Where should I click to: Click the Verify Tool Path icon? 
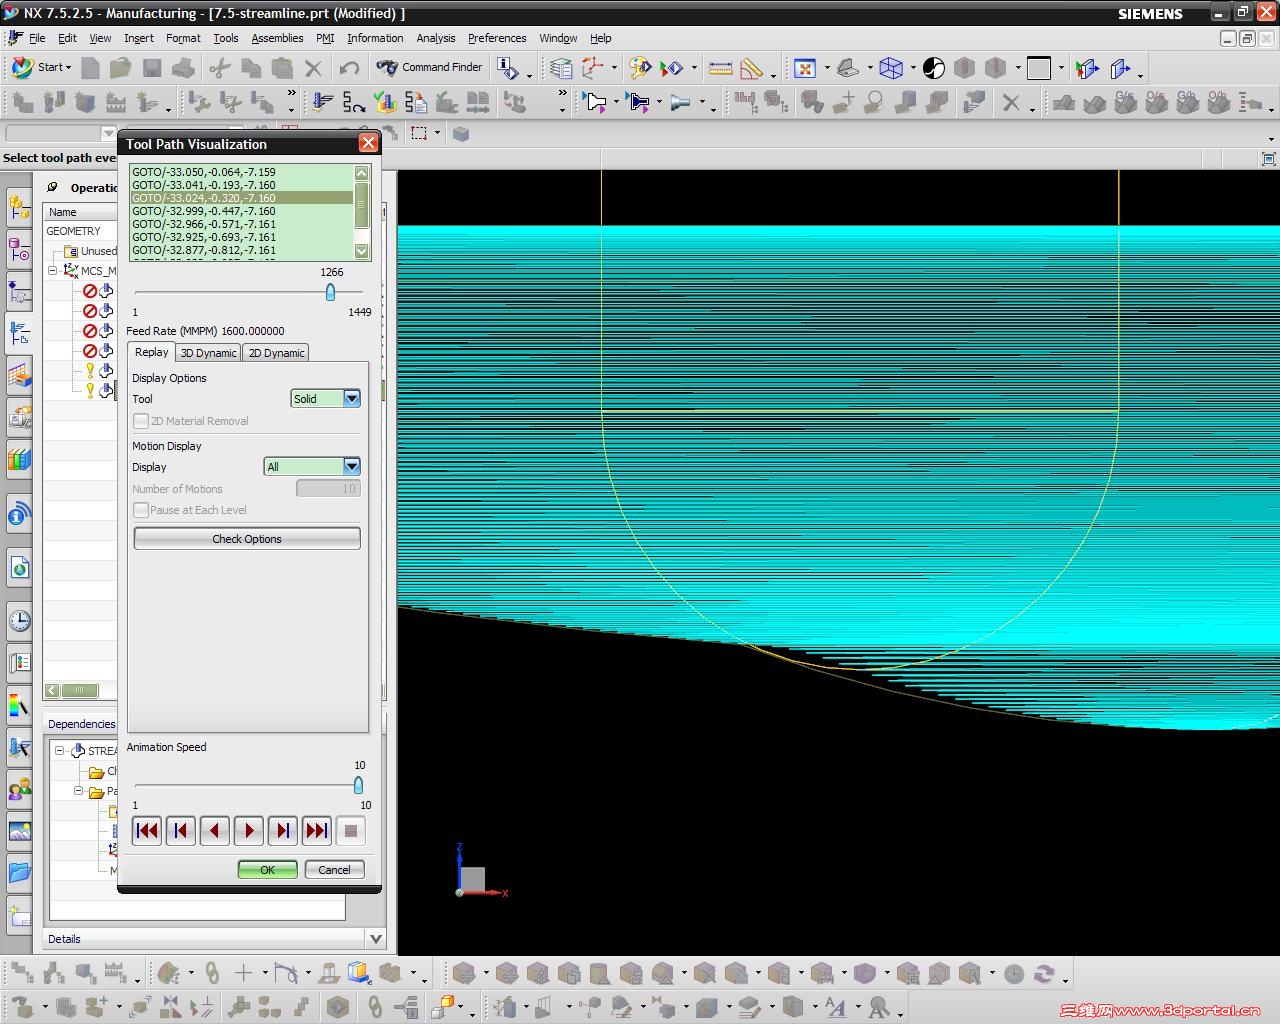click(x=385, y=102)
